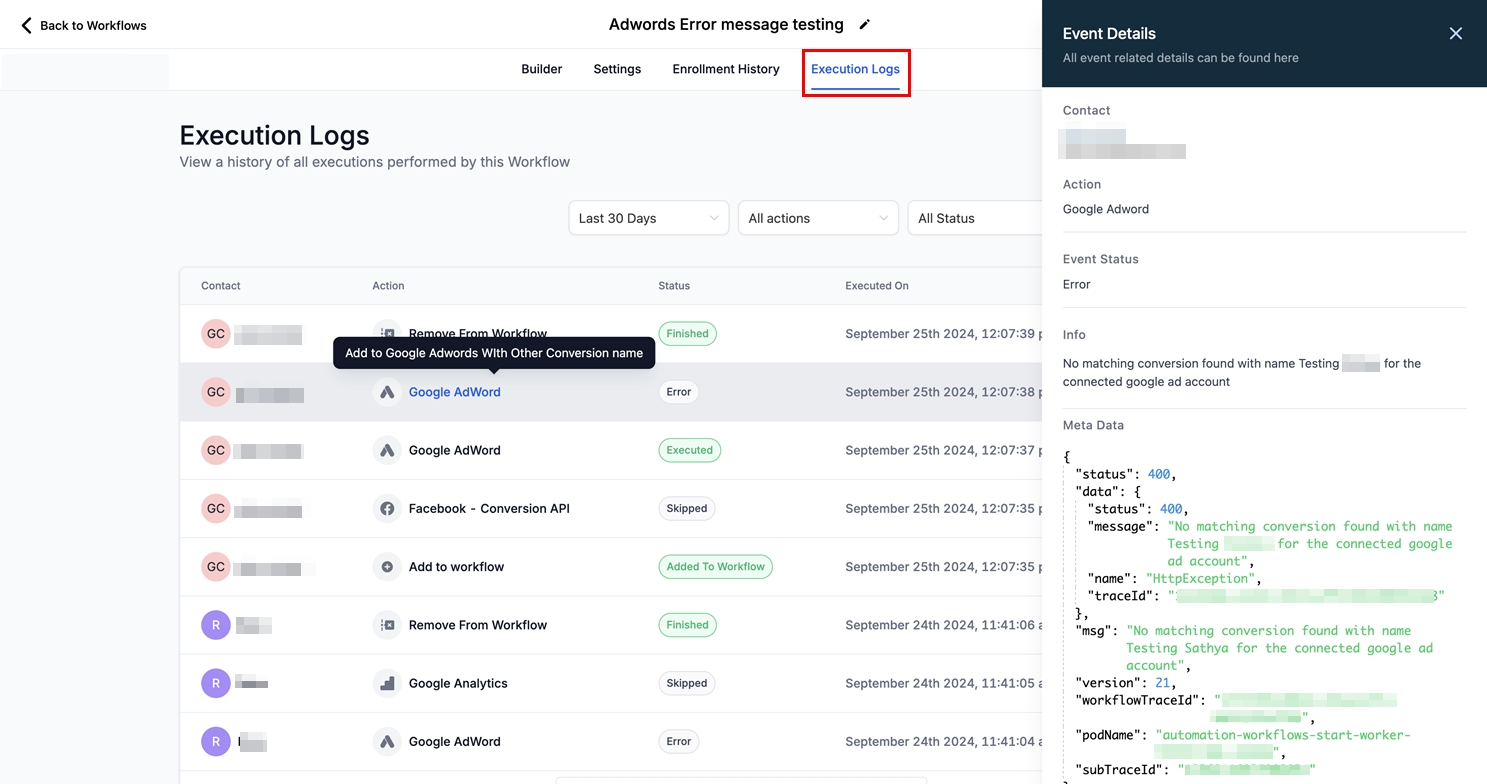Click the Facebook Conversion API icon

(x=387, y=508)
